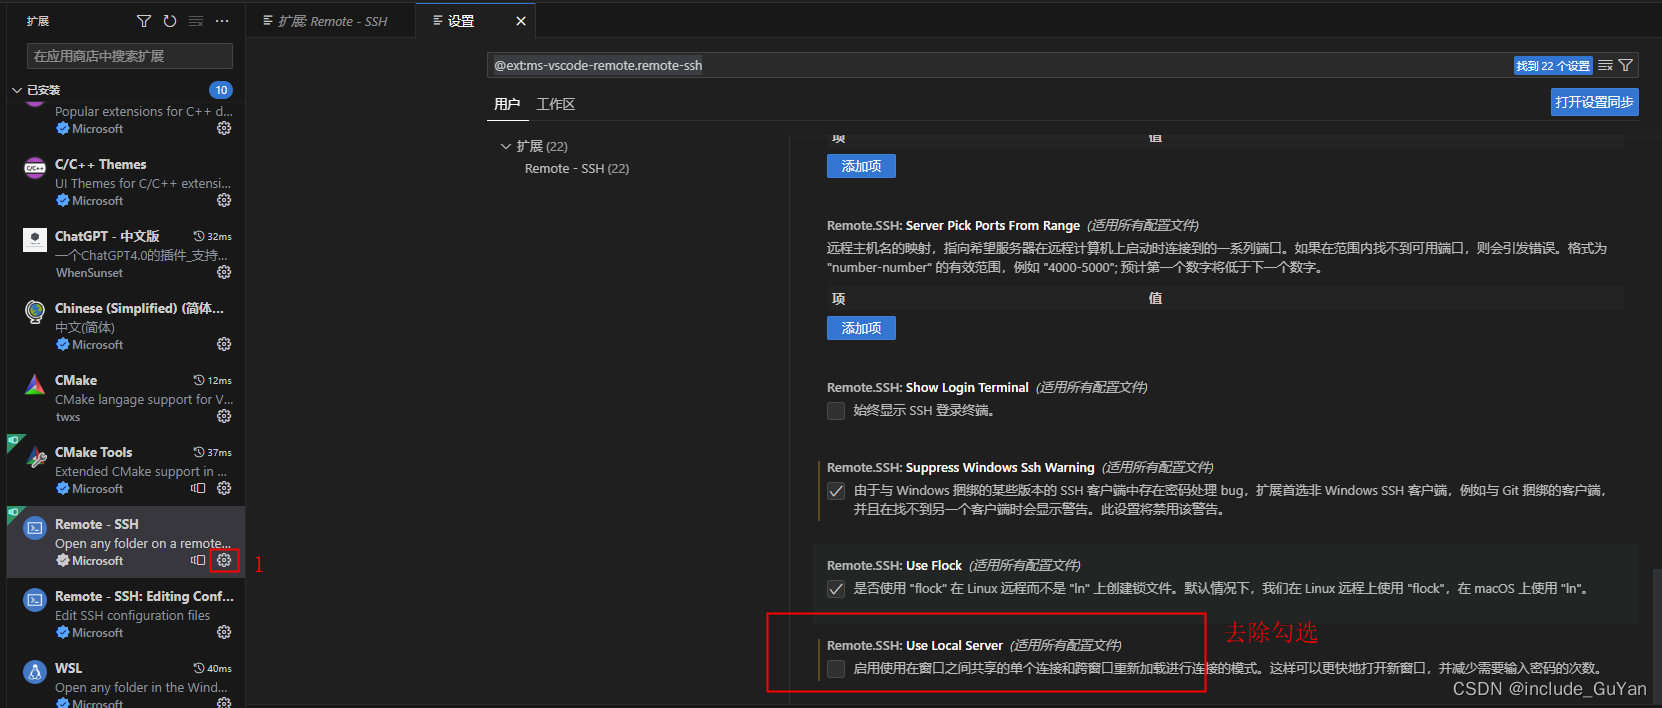Open the WSL extension entry

pyautogui.click(x=125, y=682)
